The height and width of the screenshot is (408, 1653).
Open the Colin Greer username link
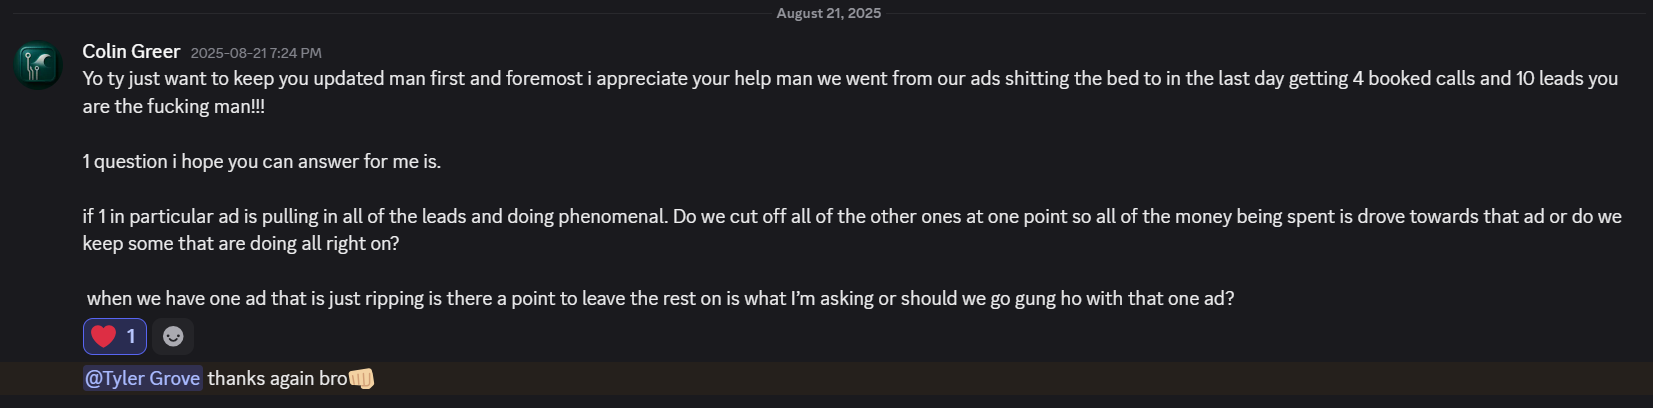tap(131, 51)
